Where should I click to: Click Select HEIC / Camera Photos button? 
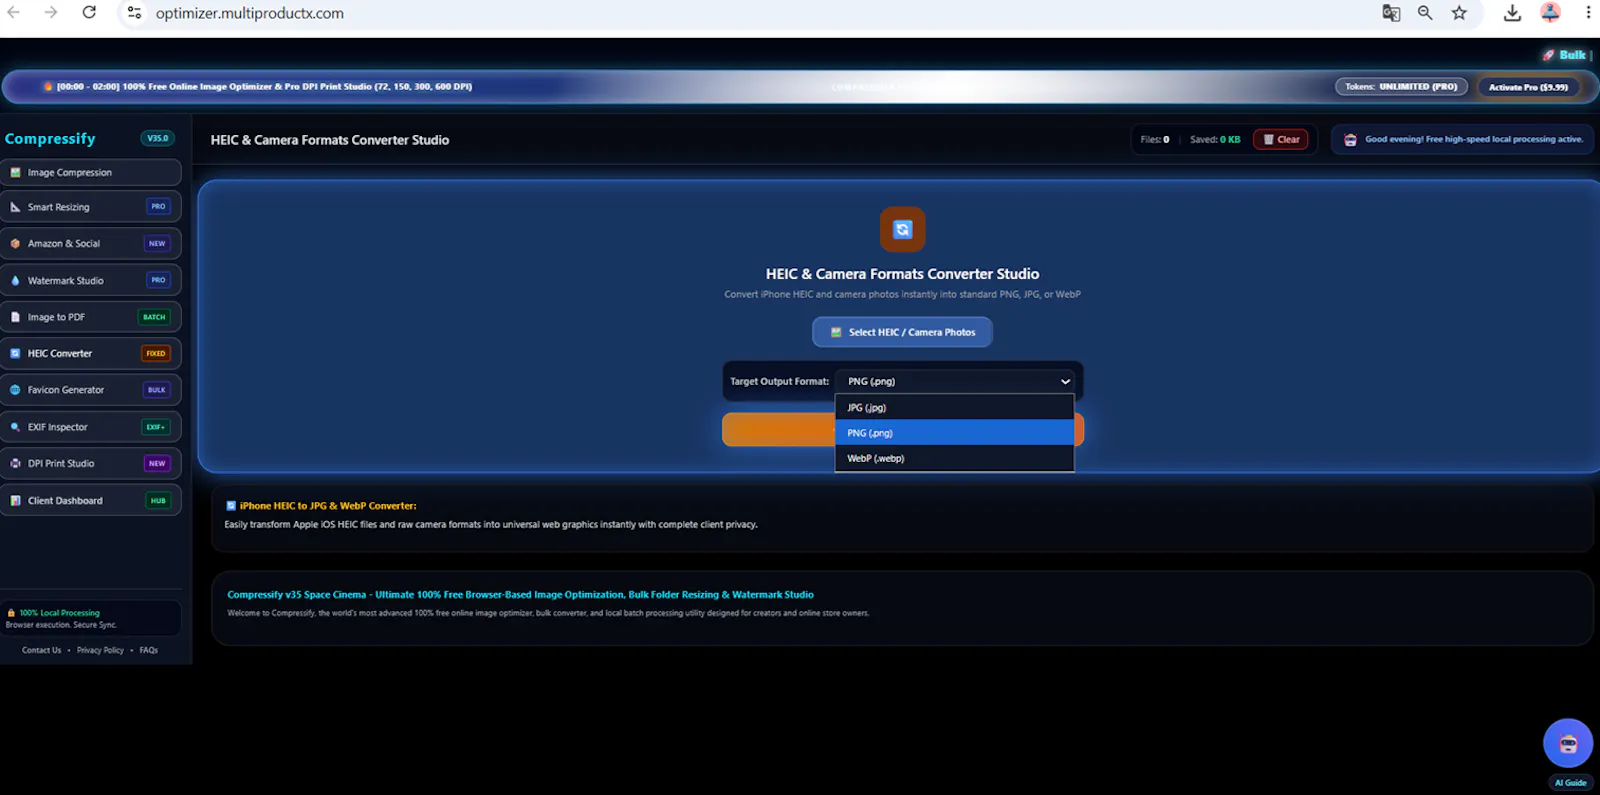point(902,332)
